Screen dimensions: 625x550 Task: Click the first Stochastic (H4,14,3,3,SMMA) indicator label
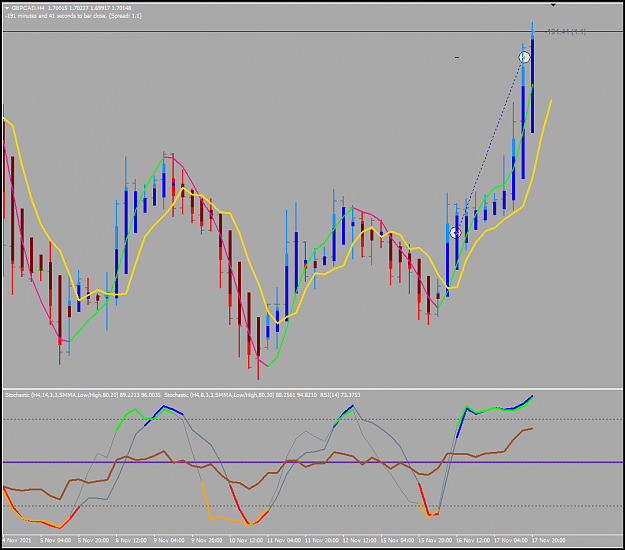tap(83, 395)
